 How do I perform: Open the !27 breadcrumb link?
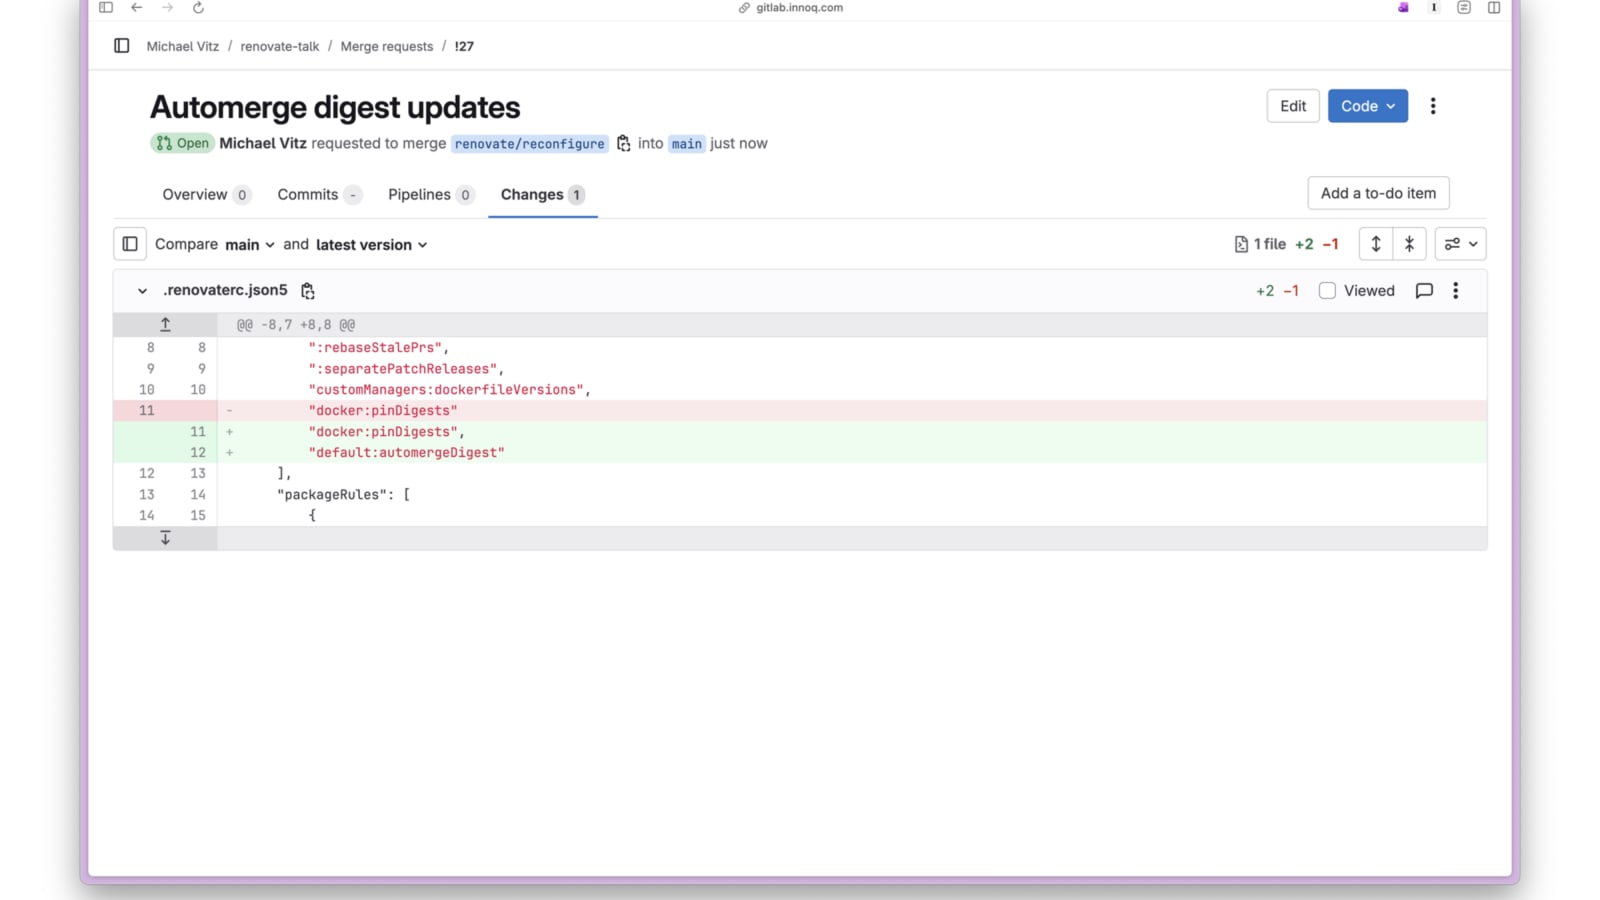(464, 47)
